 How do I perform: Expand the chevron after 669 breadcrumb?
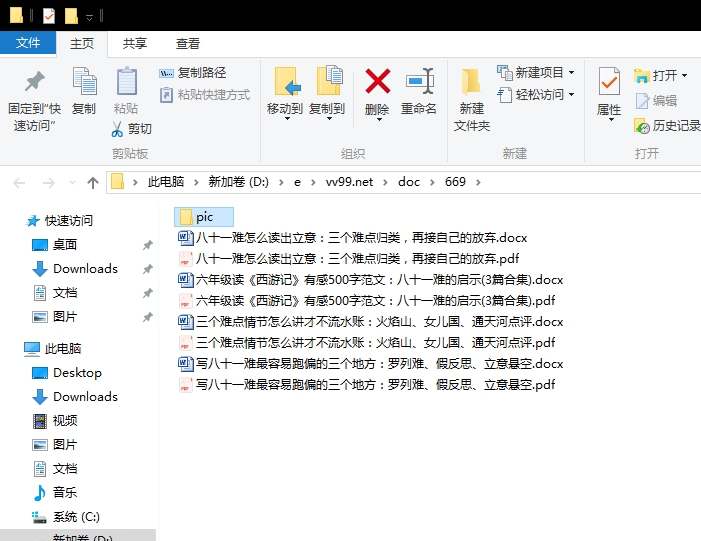tap(478, 182)
